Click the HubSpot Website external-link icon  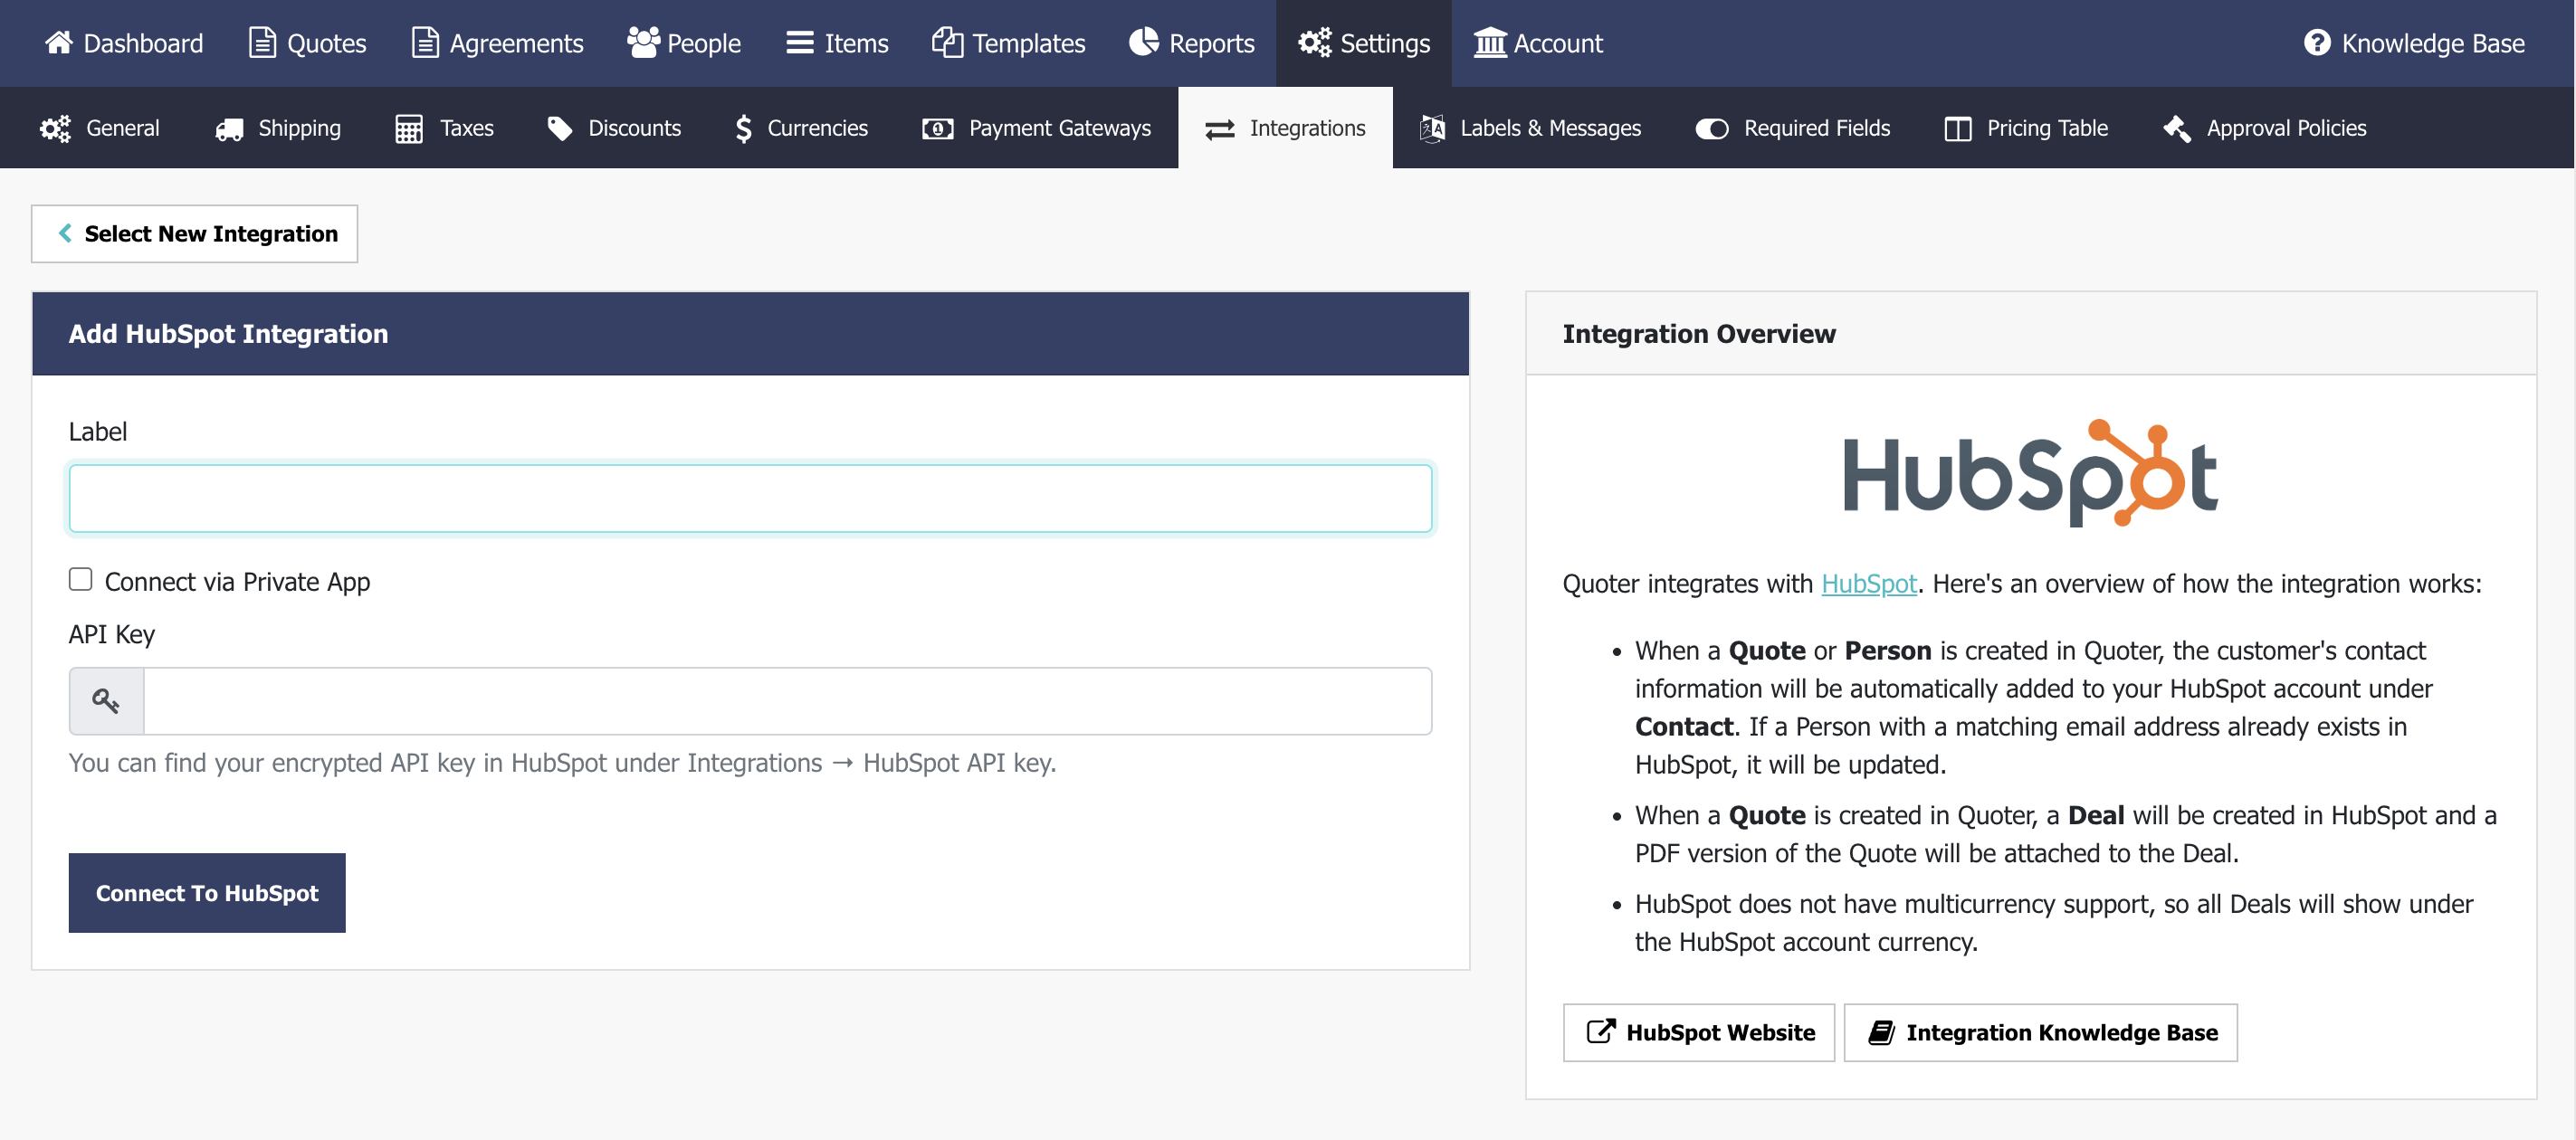pos(1601,1031)
